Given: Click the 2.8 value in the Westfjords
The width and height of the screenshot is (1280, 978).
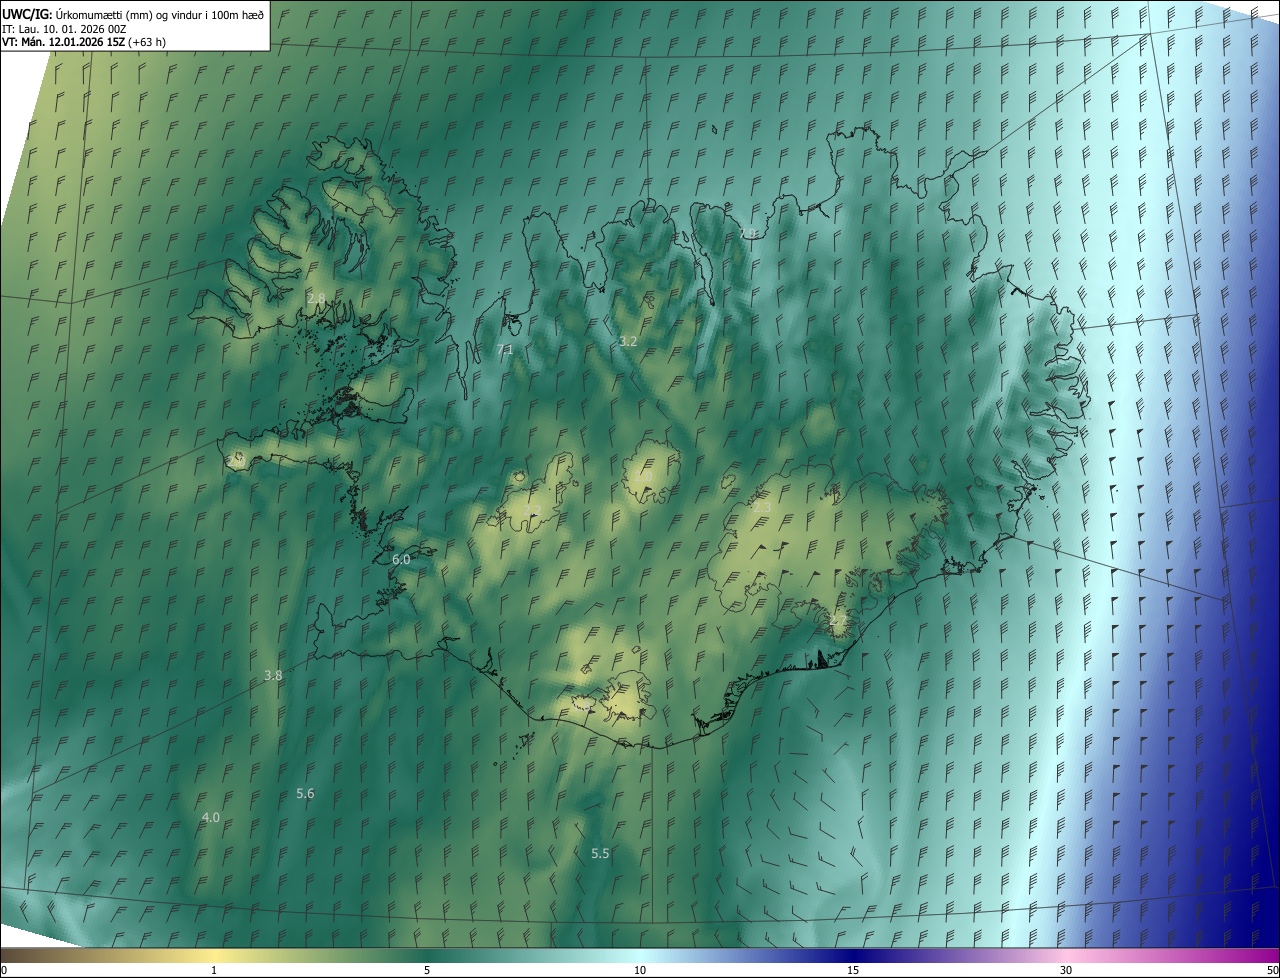Looking at the screenshot, I should [317, 298].
